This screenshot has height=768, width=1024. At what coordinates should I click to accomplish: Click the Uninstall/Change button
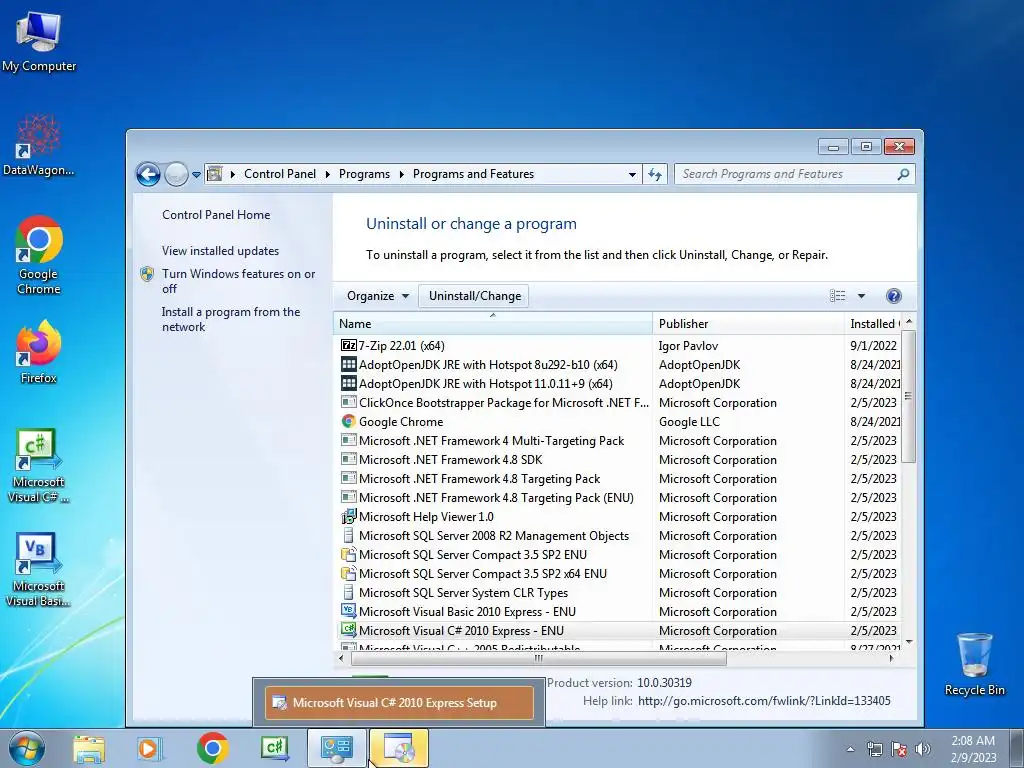[x=475, y=296]
